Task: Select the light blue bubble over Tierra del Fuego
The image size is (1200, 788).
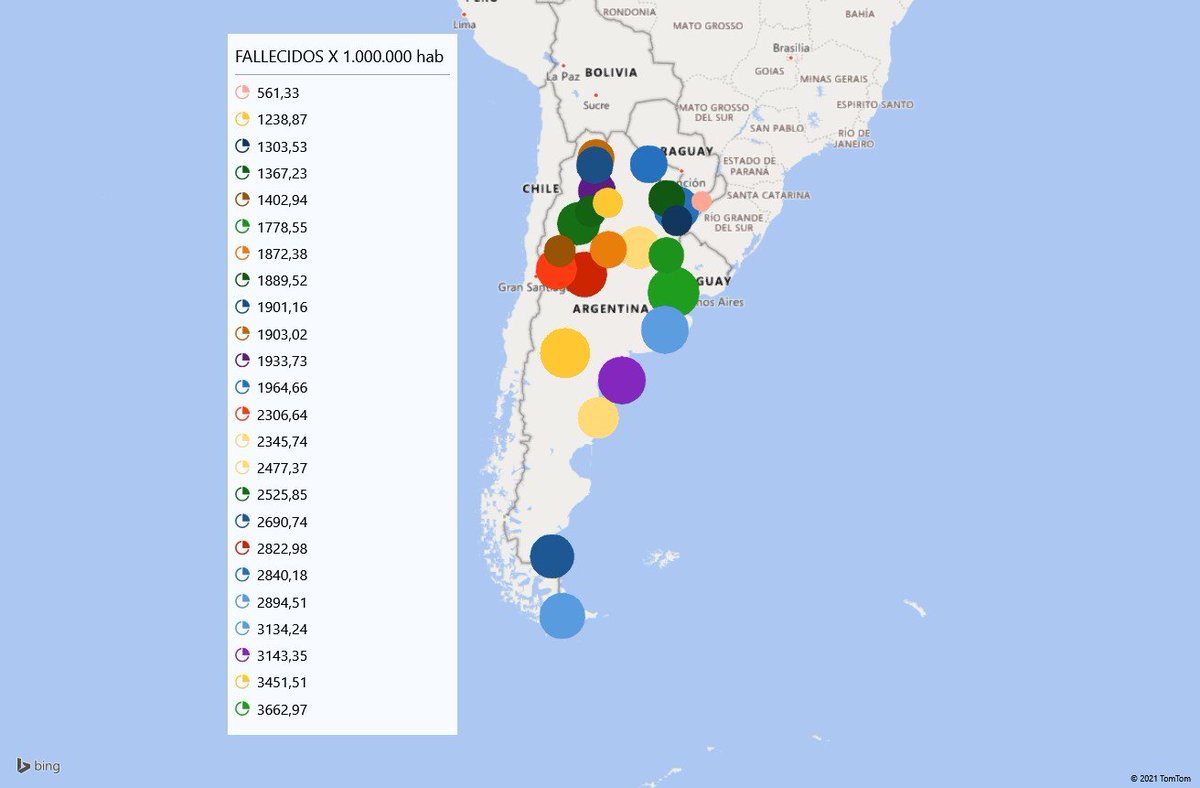Action: click(562, 616)
